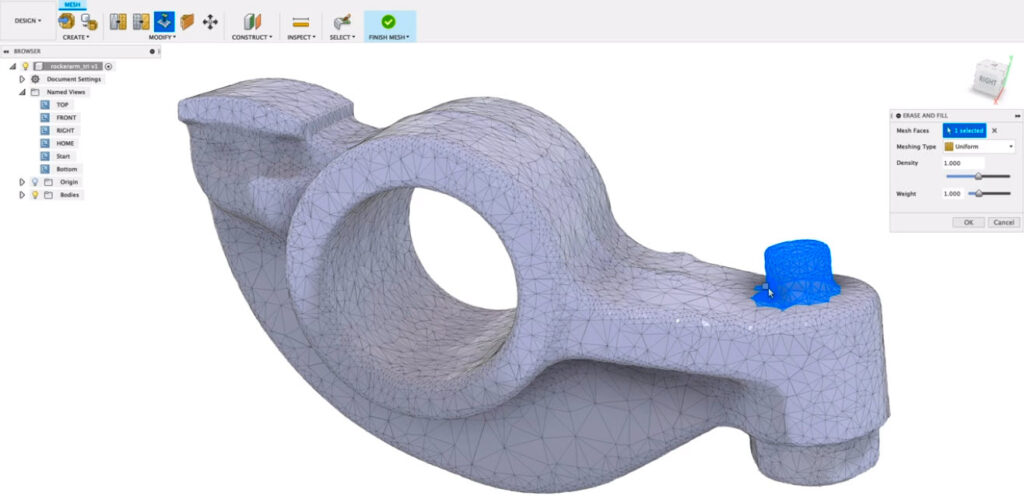Screen dimensions: 1024x496
Task: Click the Construct plane icon
Action: tap(252, 22)
